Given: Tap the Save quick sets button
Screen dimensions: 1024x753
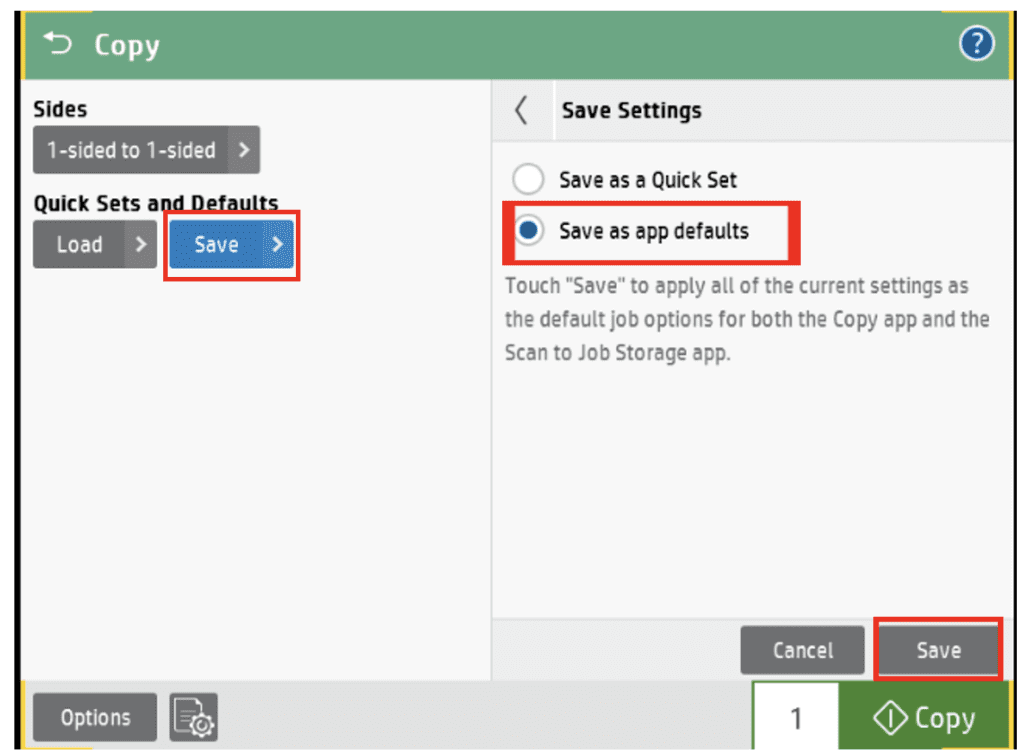Looking at the screenshot, I should click(225, 244).
